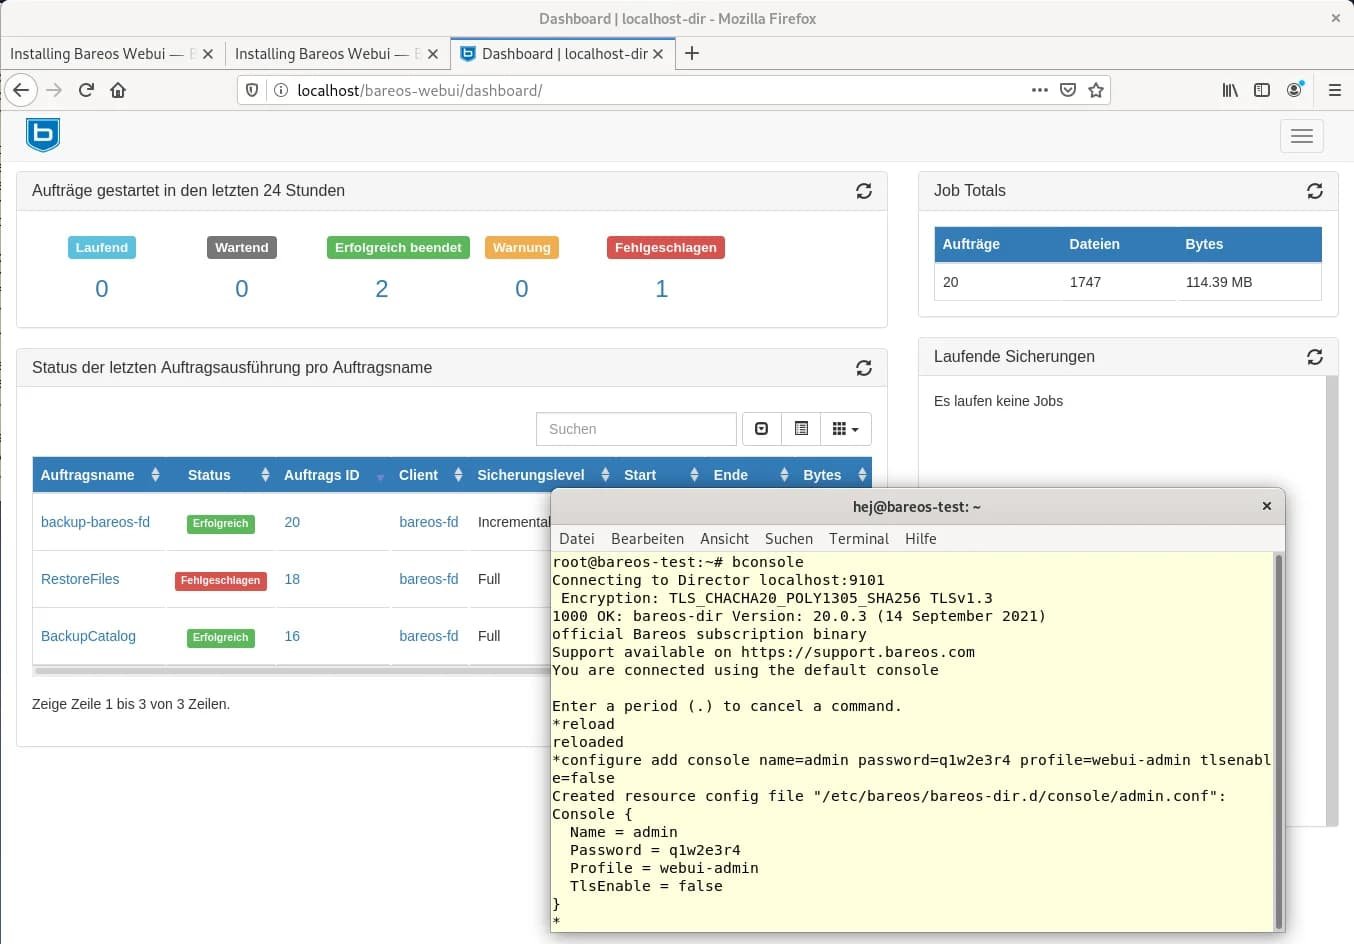This screenshot has width=1354, height=944.
Task: Open job ID 18 link
Action: tap(292, 579)
